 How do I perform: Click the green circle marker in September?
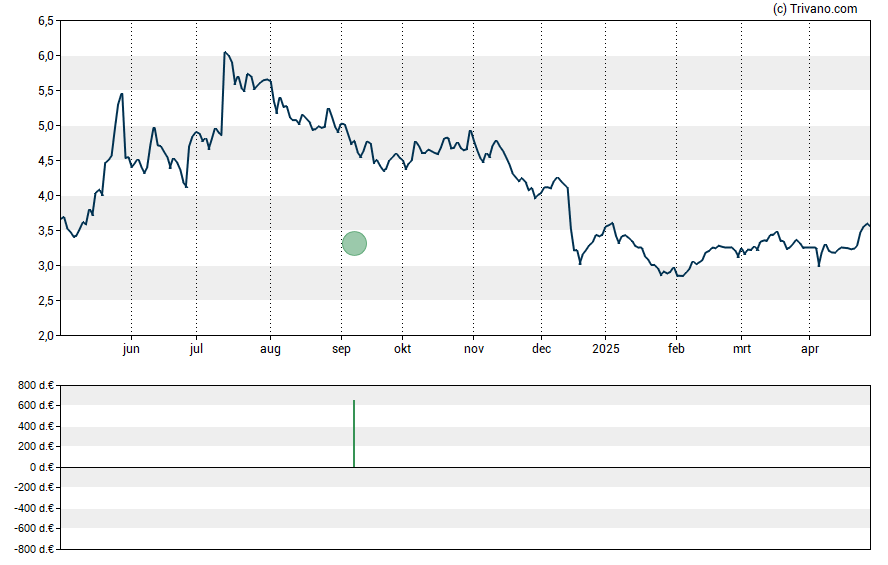(x=355, y=243)
